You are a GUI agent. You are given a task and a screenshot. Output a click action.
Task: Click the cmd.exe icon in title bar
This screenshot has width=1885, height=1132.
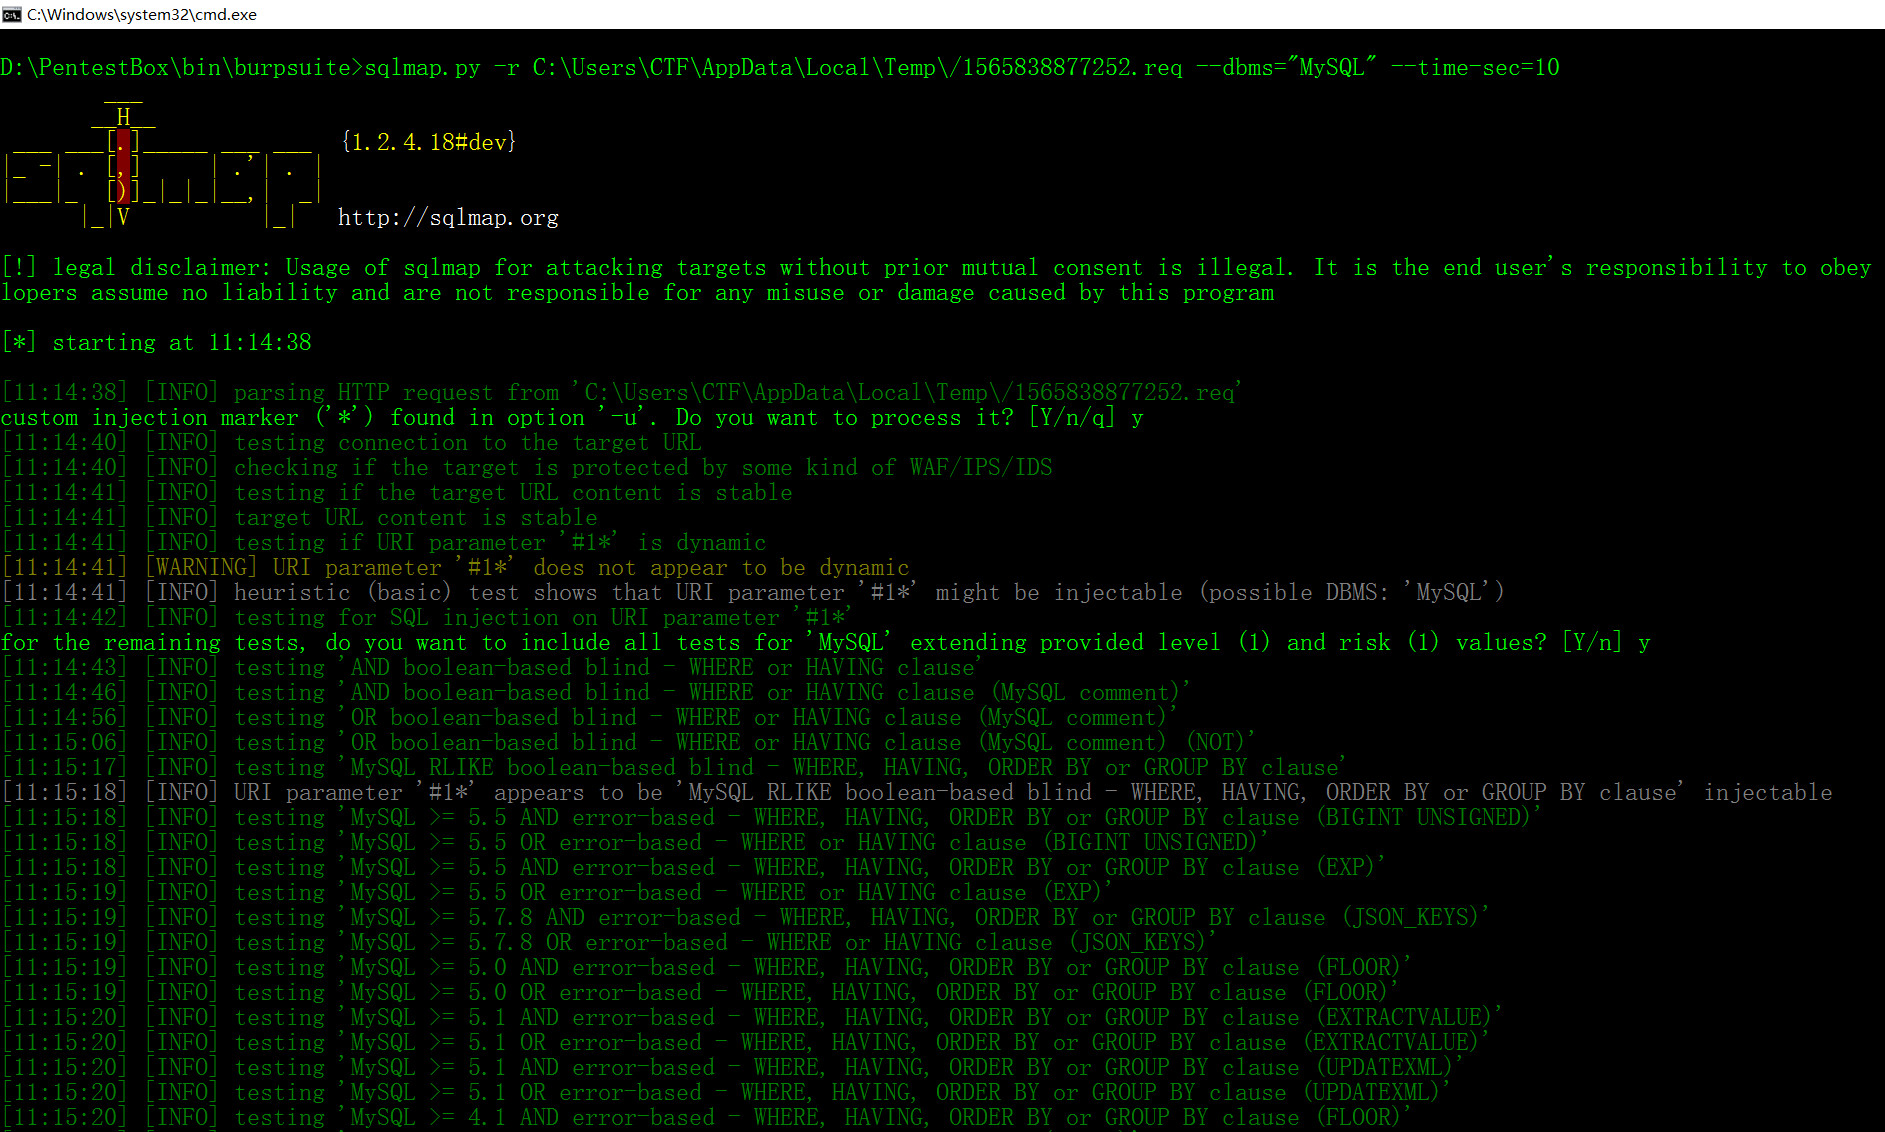(x=12, y=14)
